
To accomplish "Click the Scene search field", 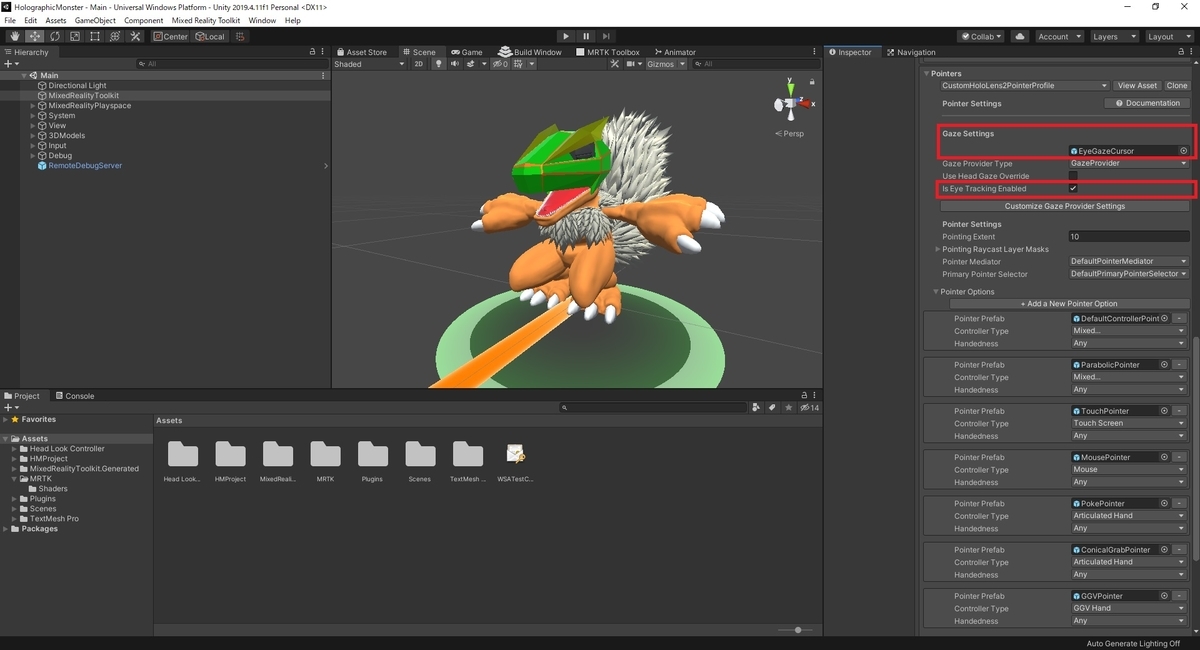I will coord(755,64).
